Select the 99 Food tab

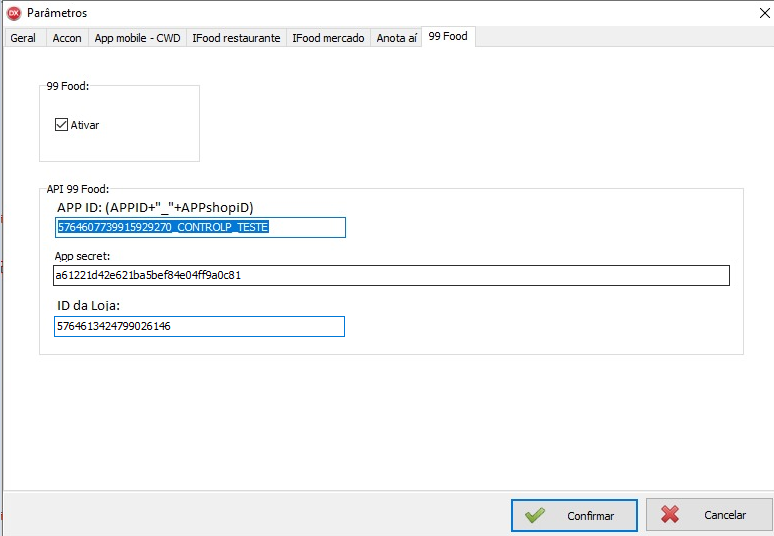click(448, 37)
